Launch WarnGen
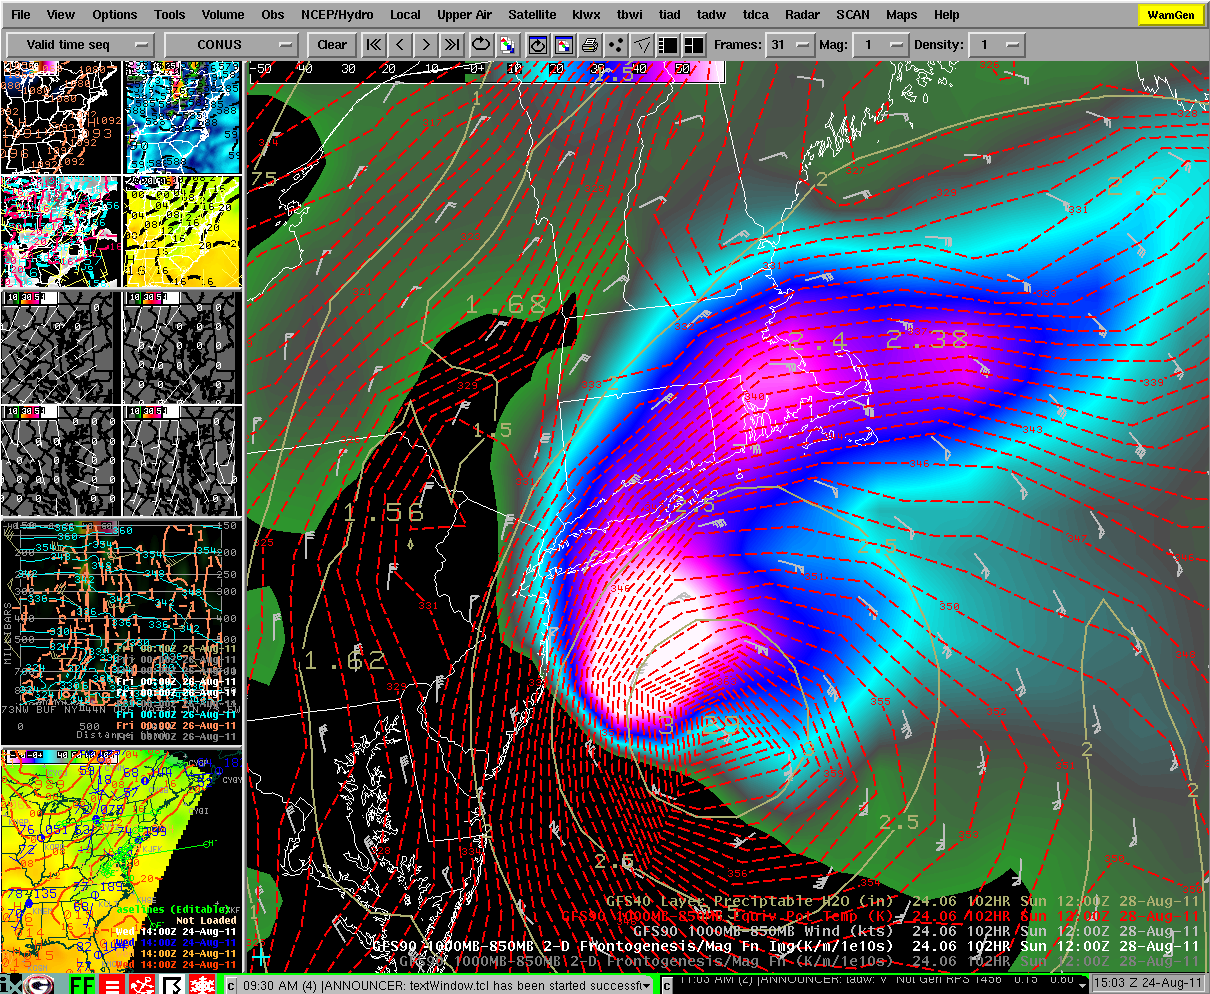1210x994 pixels. (1170, 15)
